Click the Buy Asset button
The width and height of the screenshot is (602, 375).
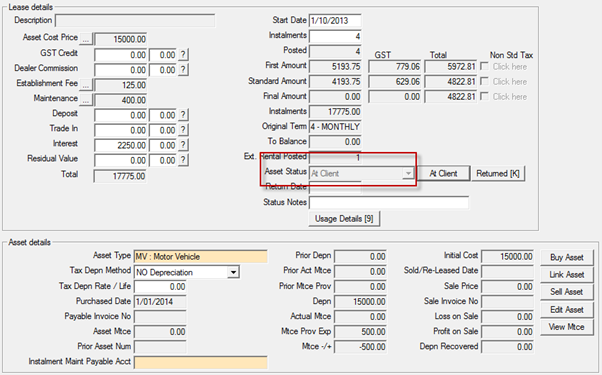tap(567, 258)
